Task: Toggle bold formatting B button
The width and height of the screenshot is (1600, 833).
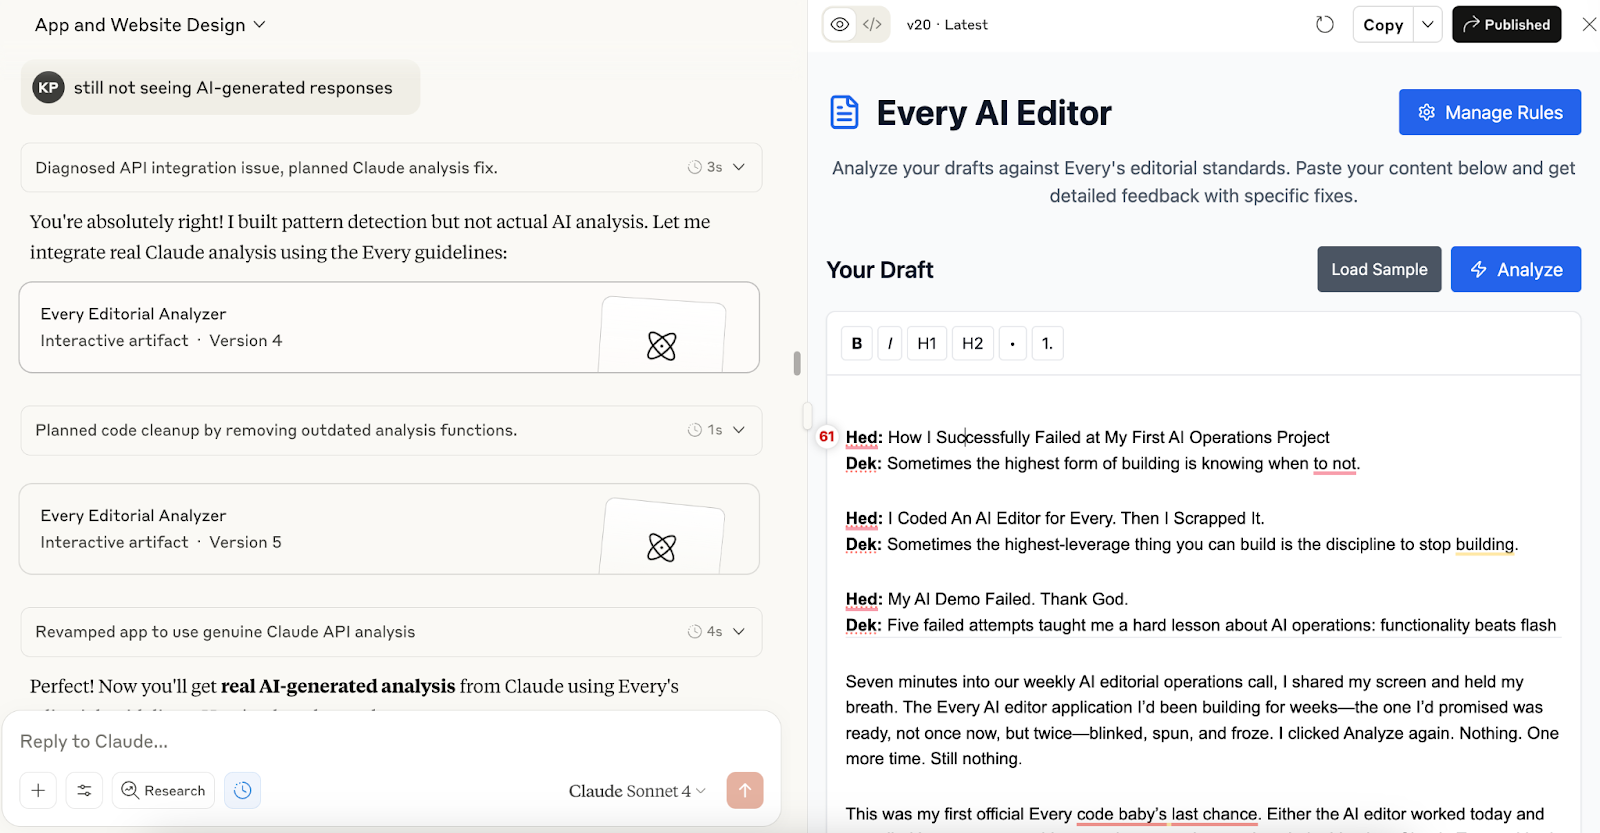Action: [x=857, y=343]
